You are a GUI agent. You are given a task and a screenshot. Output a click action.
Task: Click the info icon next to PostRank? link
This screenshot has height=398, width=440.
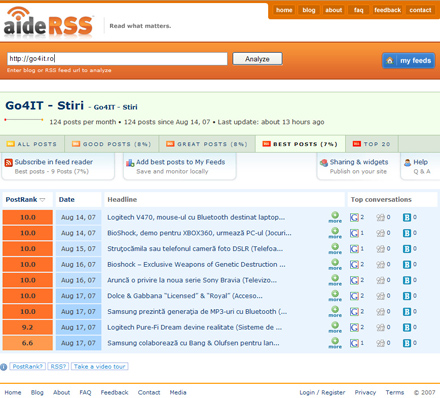[x=4, y=367]
